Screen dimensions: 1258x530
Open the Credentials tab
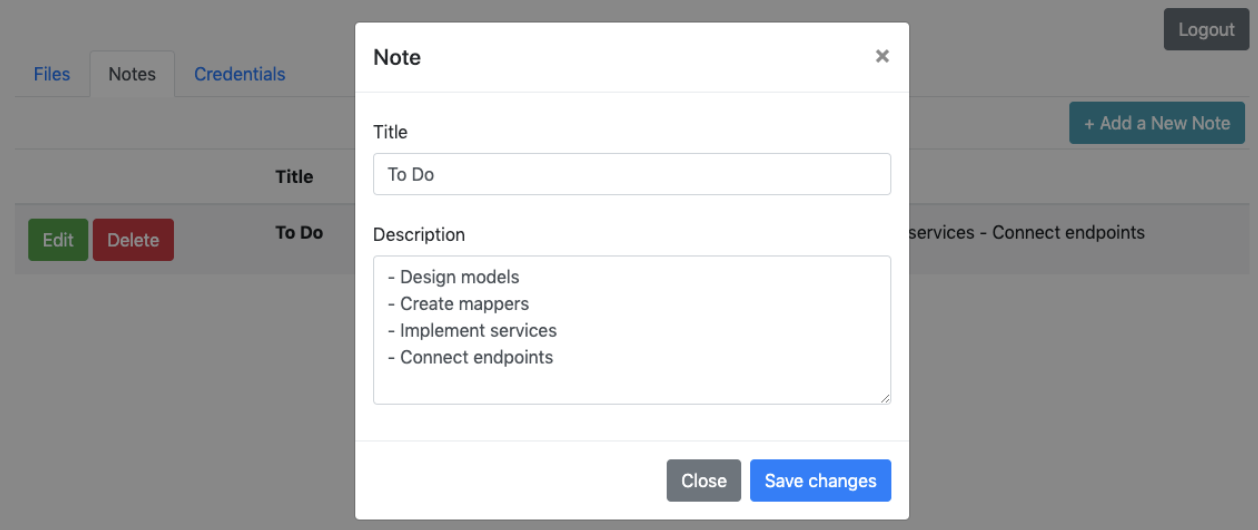(239, 74)
